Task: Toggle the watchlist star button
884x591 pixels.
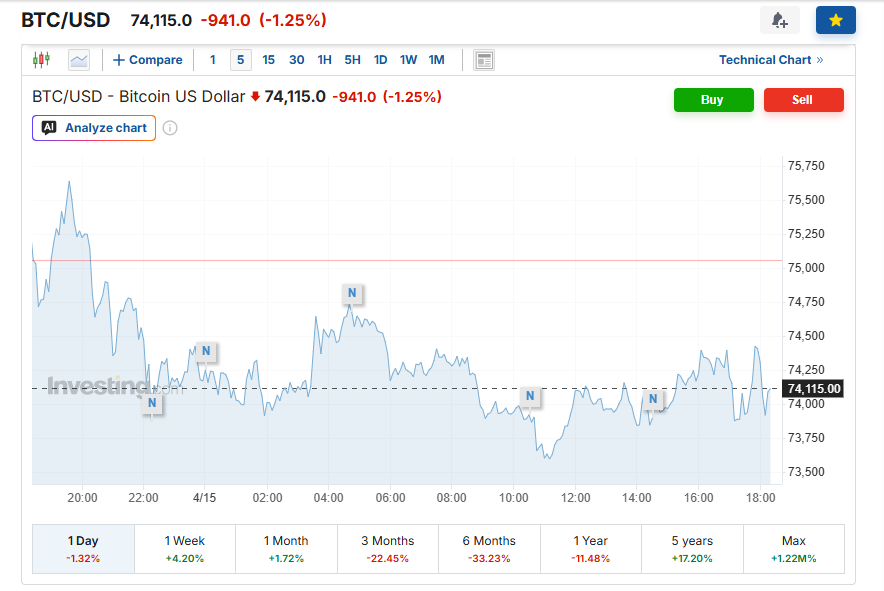Action: point(835,21)
